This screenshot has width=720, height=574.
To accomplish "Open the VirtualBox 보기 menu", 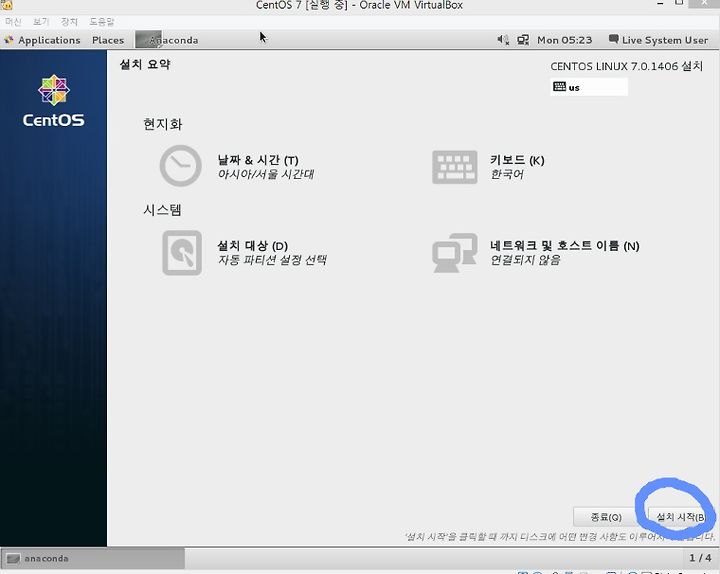I will [x=41, y=22].
